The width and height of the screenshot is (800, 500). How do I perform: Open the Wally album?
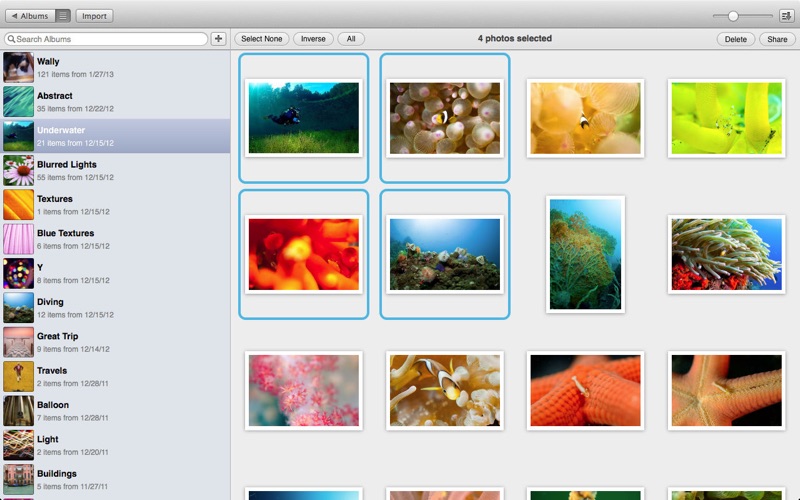(115, 67)
